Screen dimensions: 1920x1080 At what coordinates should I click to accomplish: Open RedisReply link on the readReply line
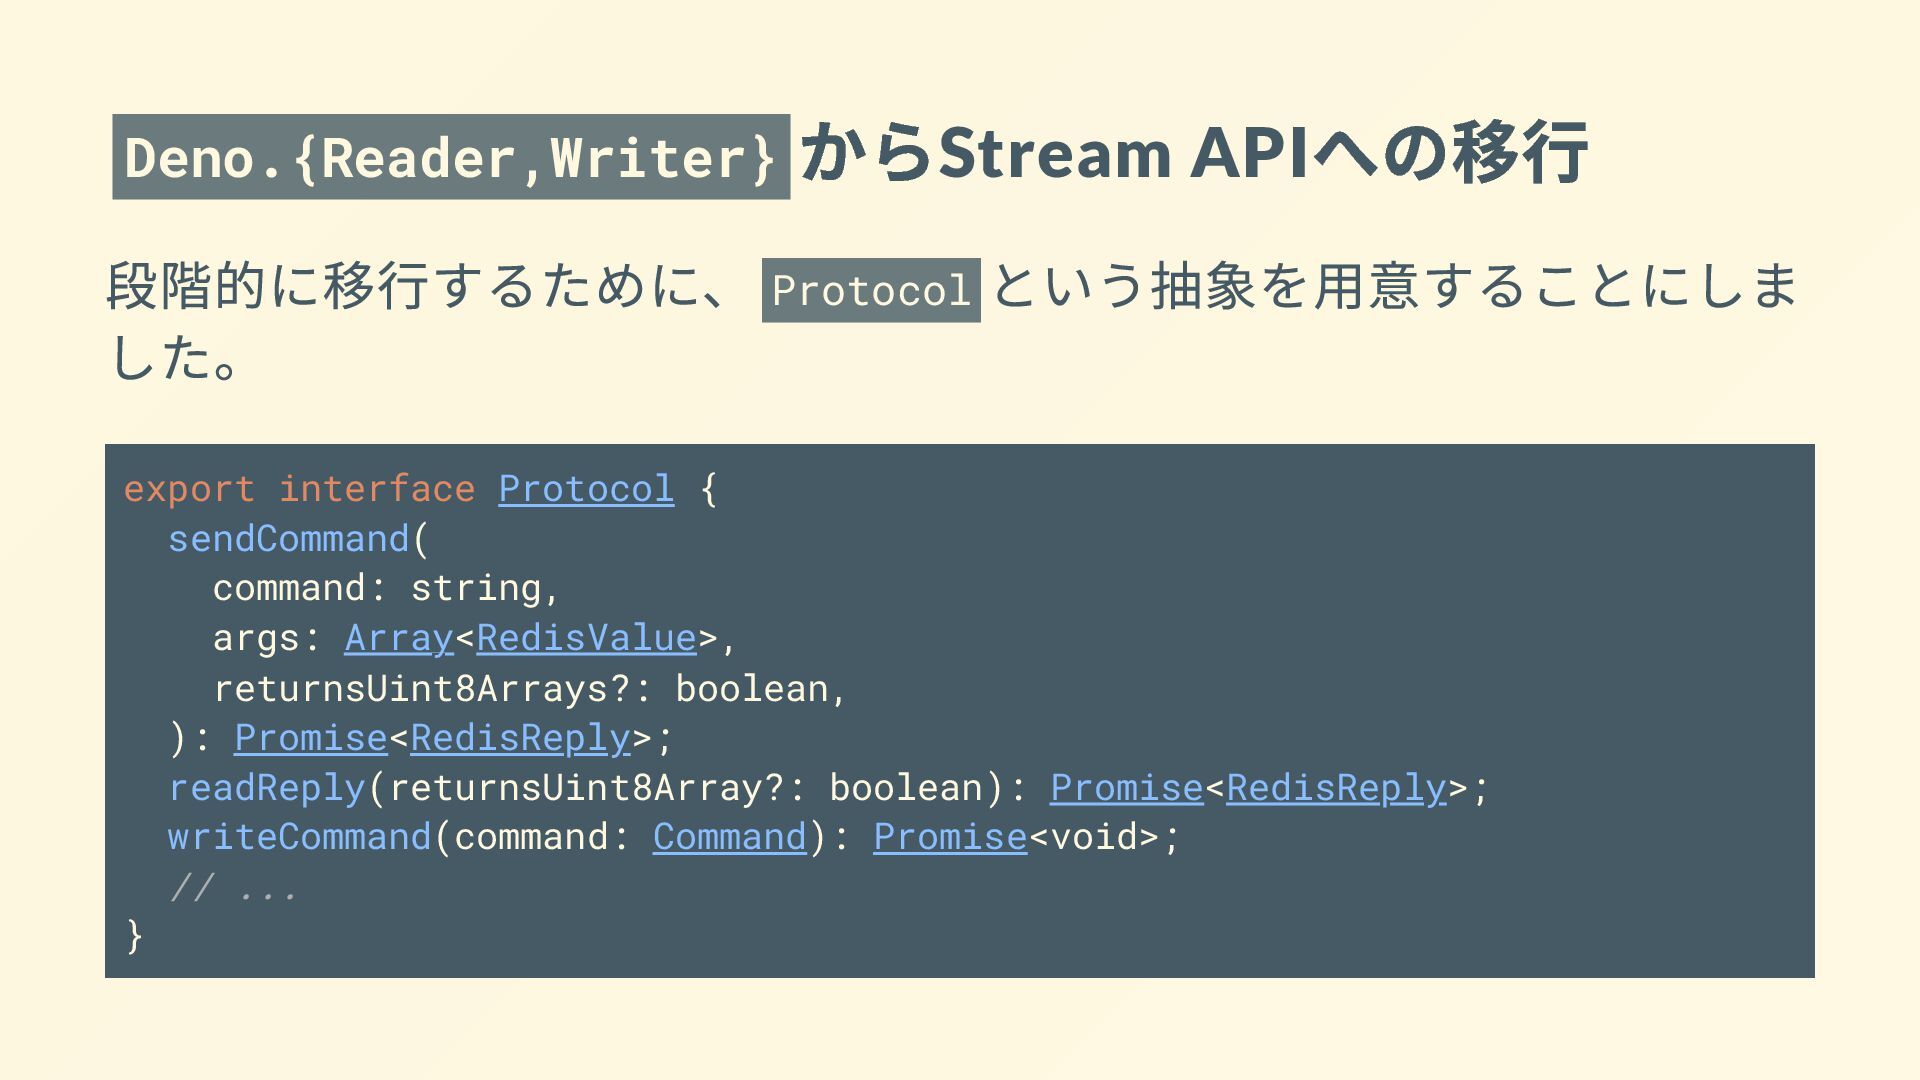point(1336,788)
